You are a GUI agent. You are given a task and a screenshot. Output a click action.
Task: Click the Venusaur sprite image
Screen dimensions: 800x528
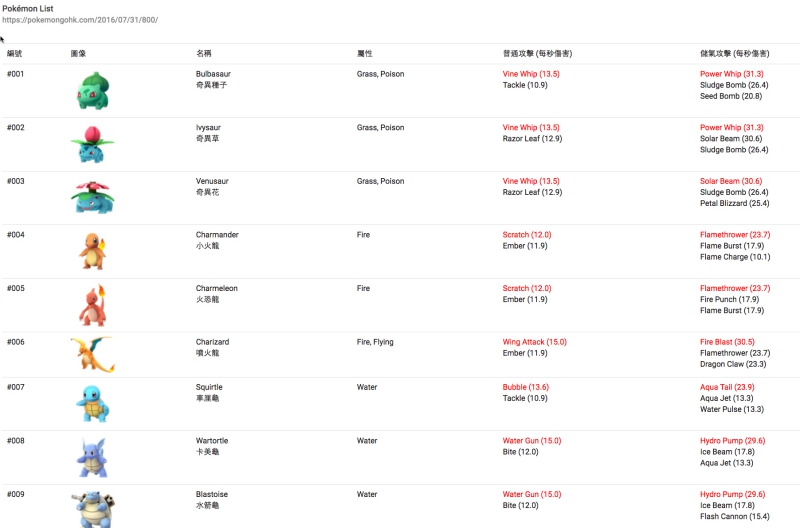point(92,197)
